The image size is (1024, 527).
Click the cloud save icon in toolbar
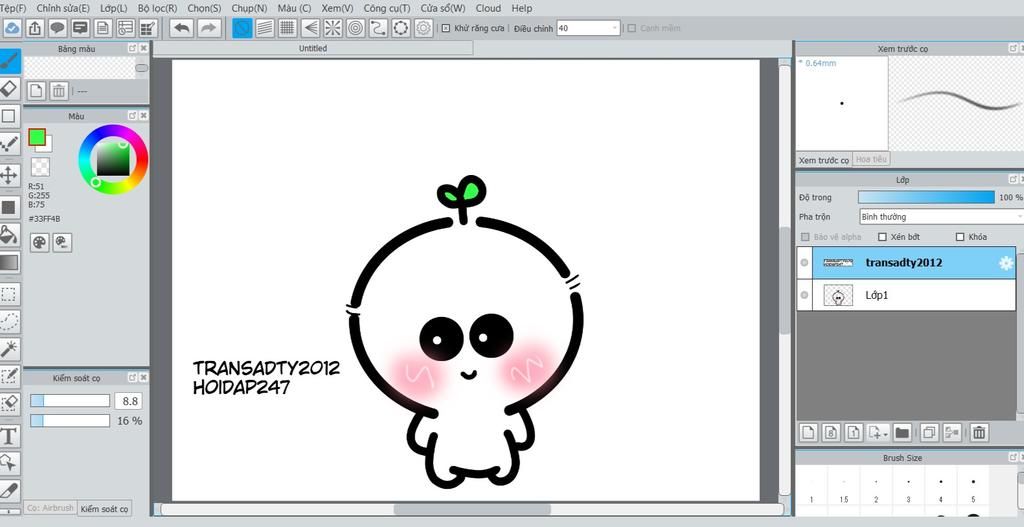click(x=12, y=28)
